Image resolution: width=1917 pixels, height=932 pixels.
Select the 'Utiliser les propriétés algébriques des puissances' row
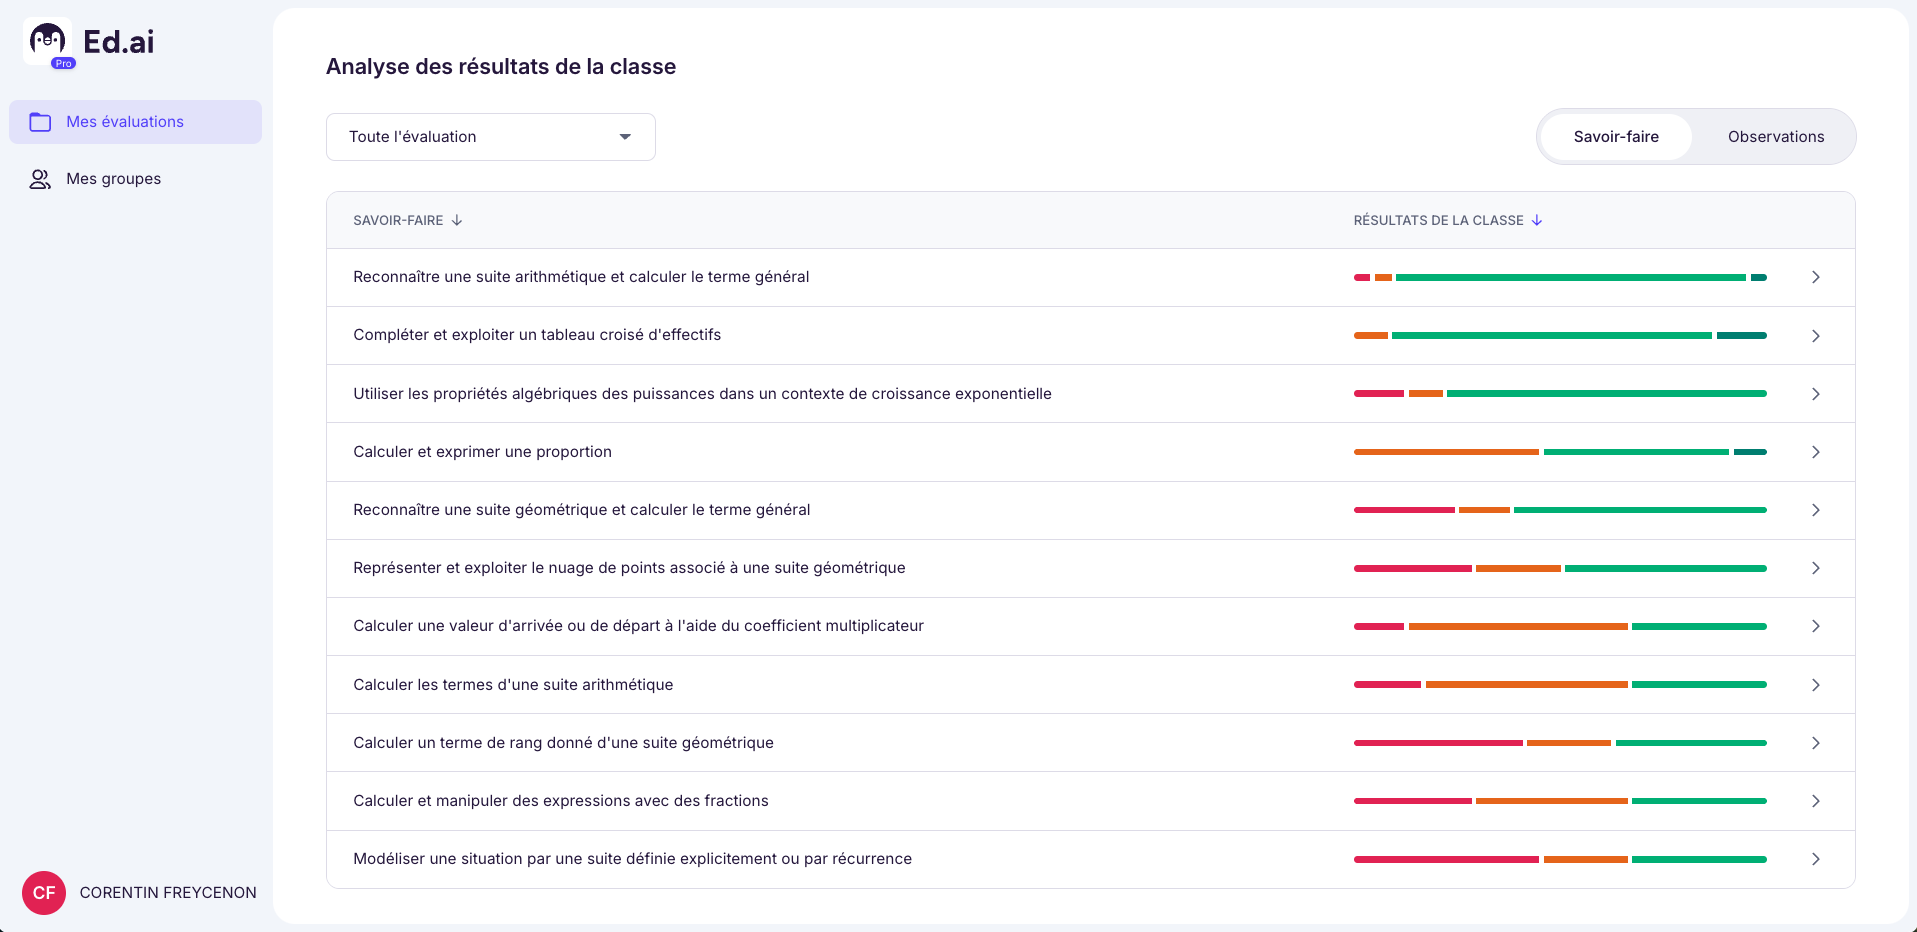point(702,394)
